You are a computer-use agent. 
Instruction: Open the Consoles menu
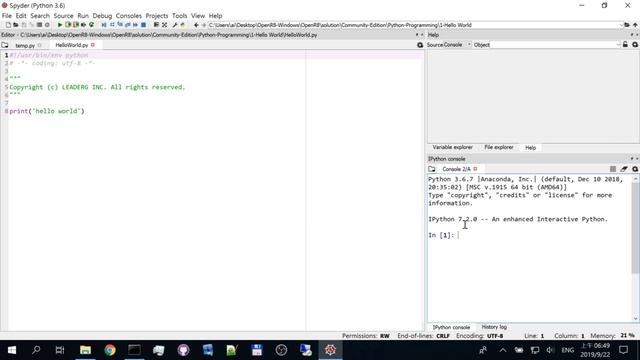129,16
